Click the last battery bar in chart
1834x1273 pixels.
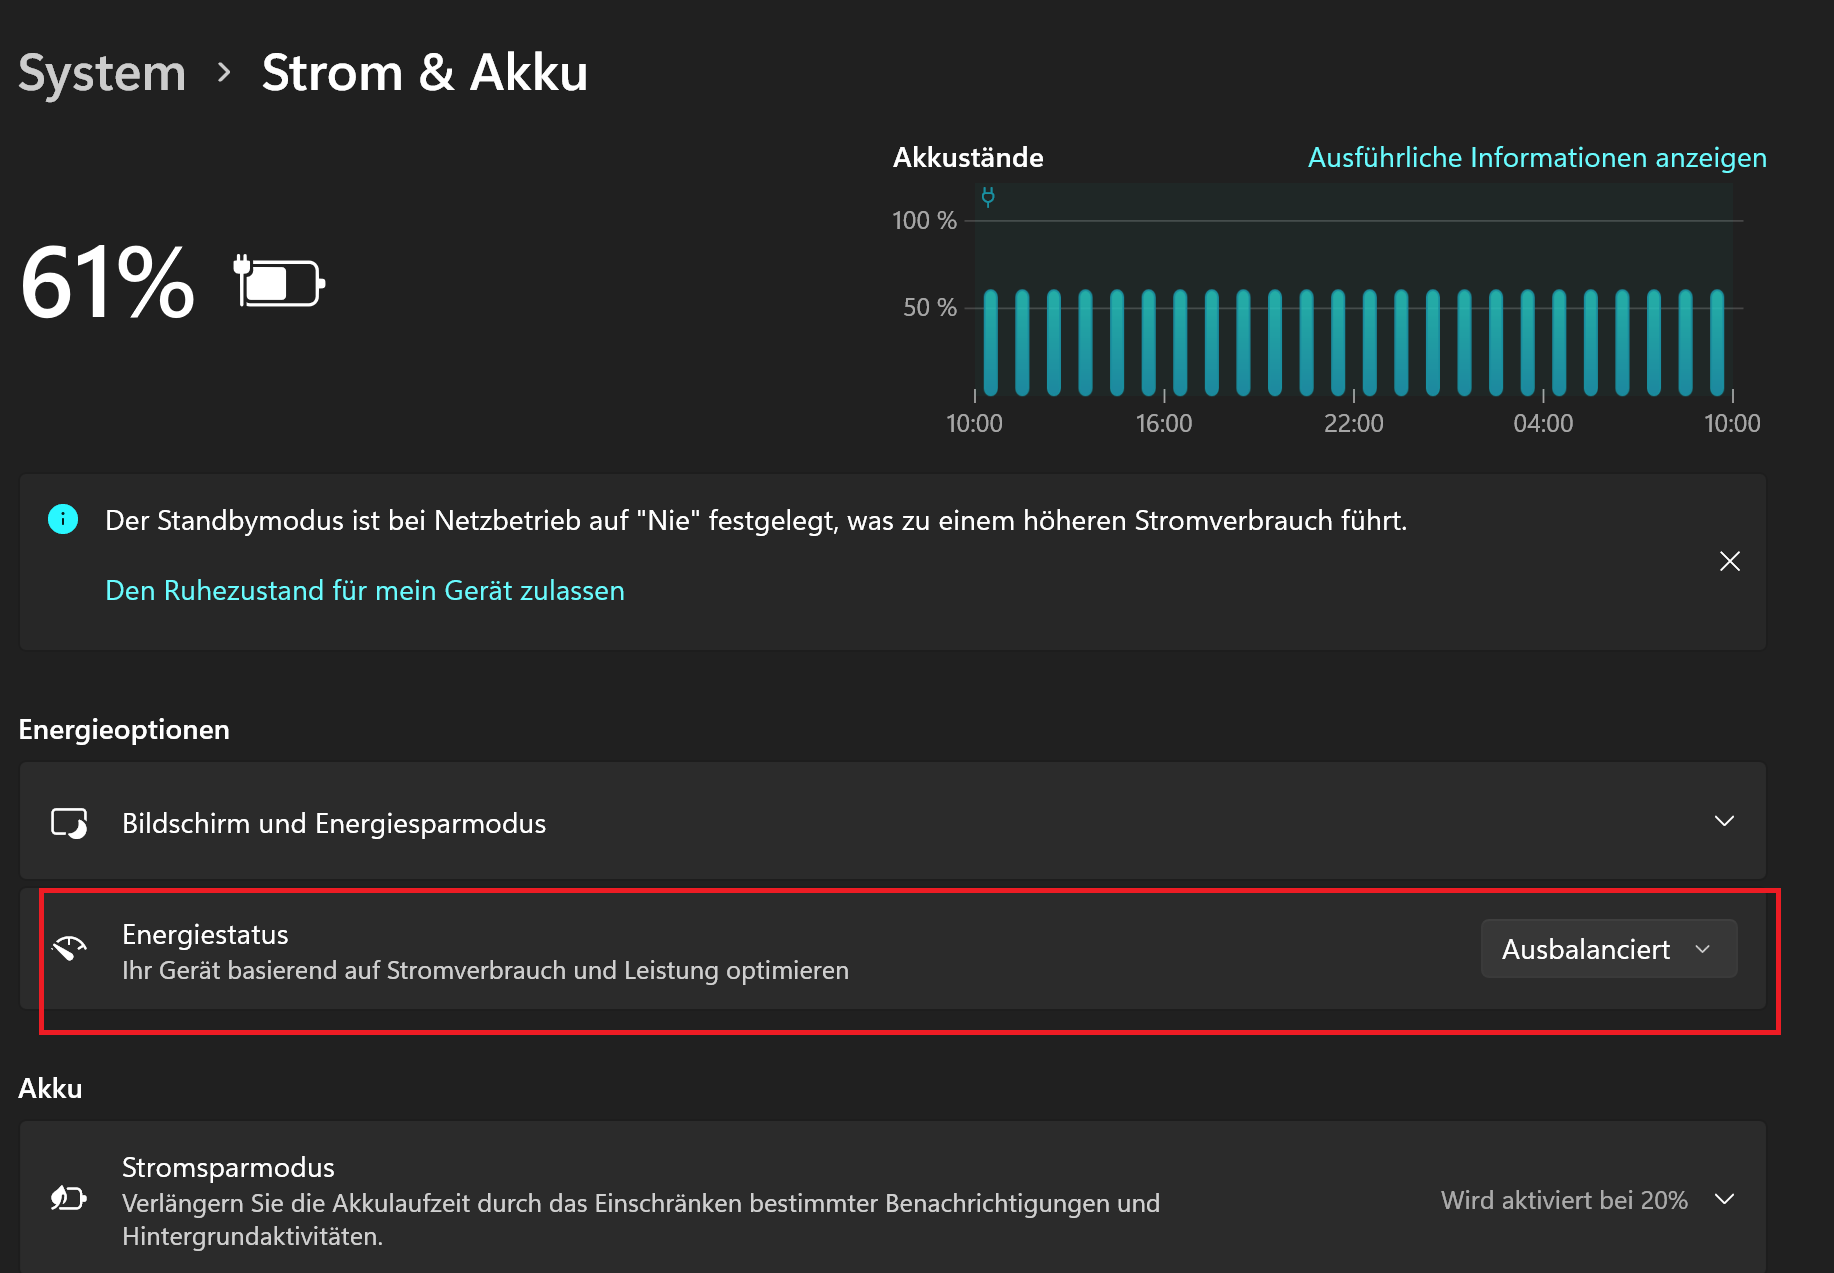pyautogui.click(x=1717, y=342)
